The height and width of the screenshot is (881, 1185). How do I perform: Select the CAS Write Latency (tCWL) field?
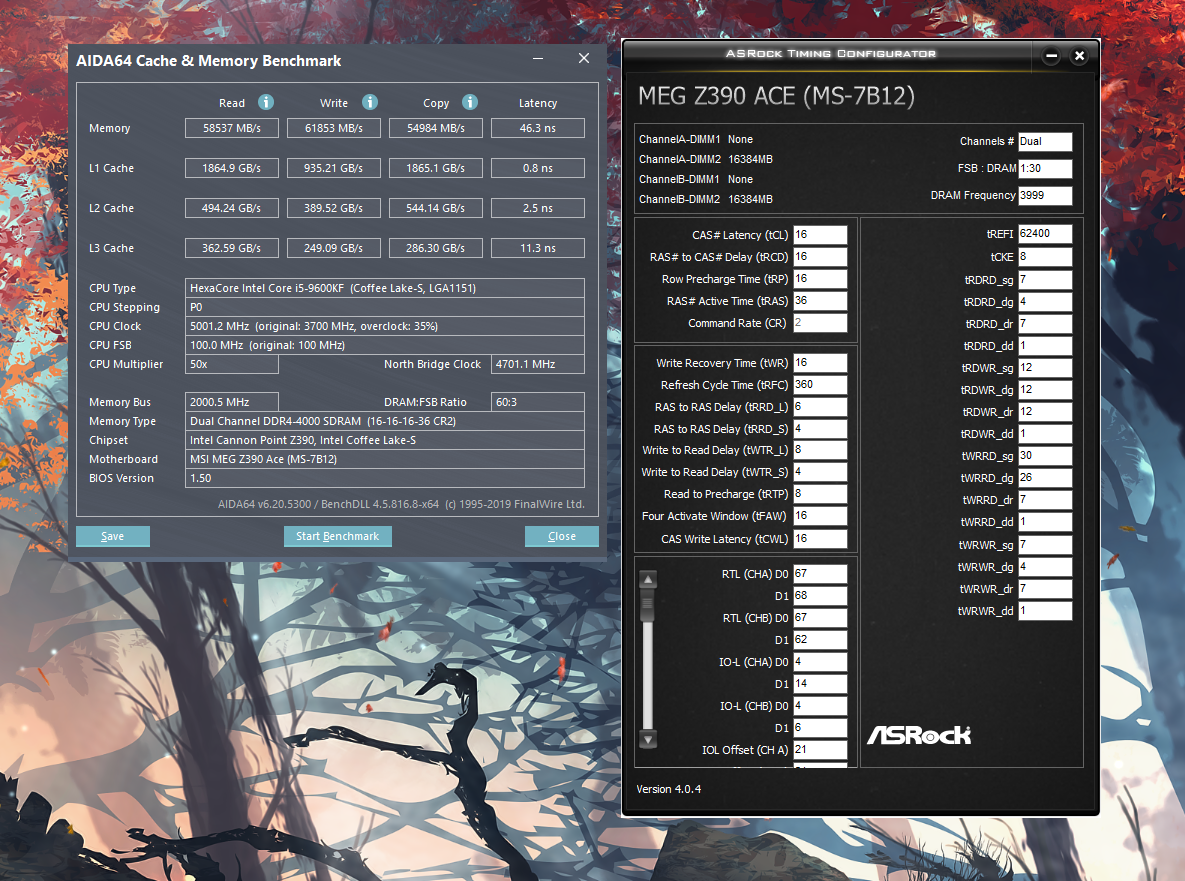[820, 539]
